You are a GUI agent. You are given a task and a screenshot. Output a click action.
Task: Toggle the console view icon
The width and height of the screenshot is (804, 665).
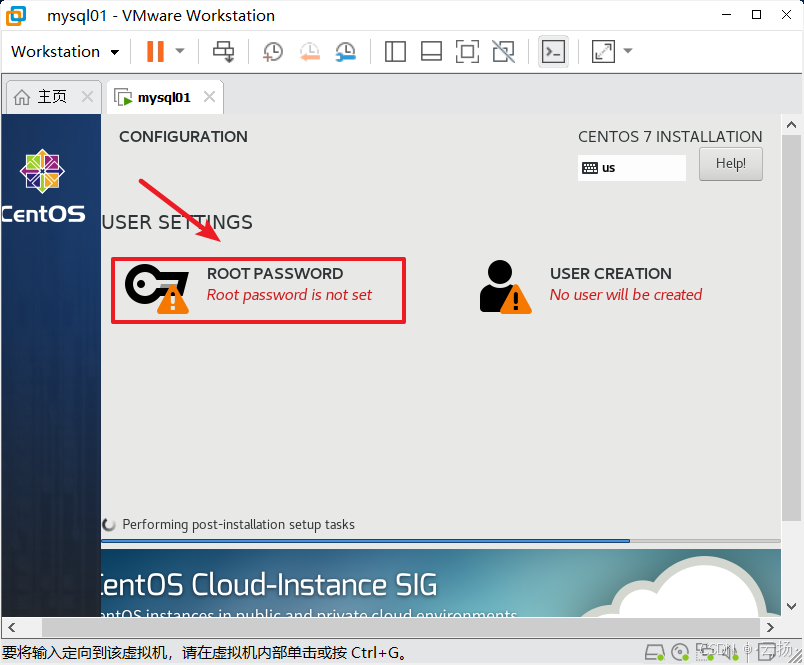pyautogui.click(x=553, y=51)
